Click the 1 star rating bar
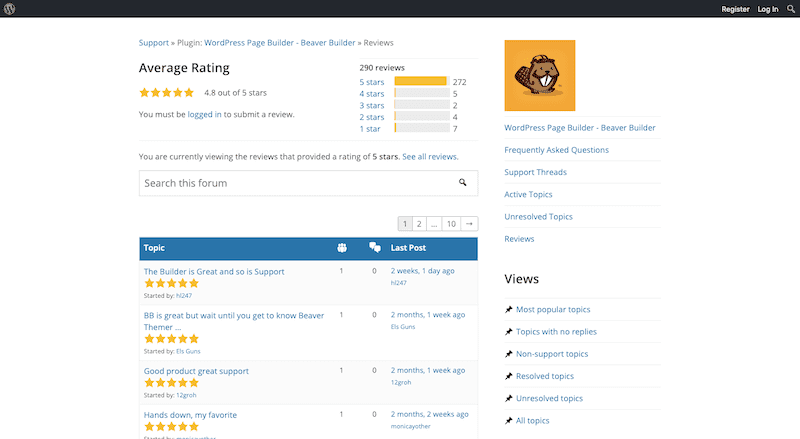Viewport: 800px width, 439px height. click(x=422, y=128)
